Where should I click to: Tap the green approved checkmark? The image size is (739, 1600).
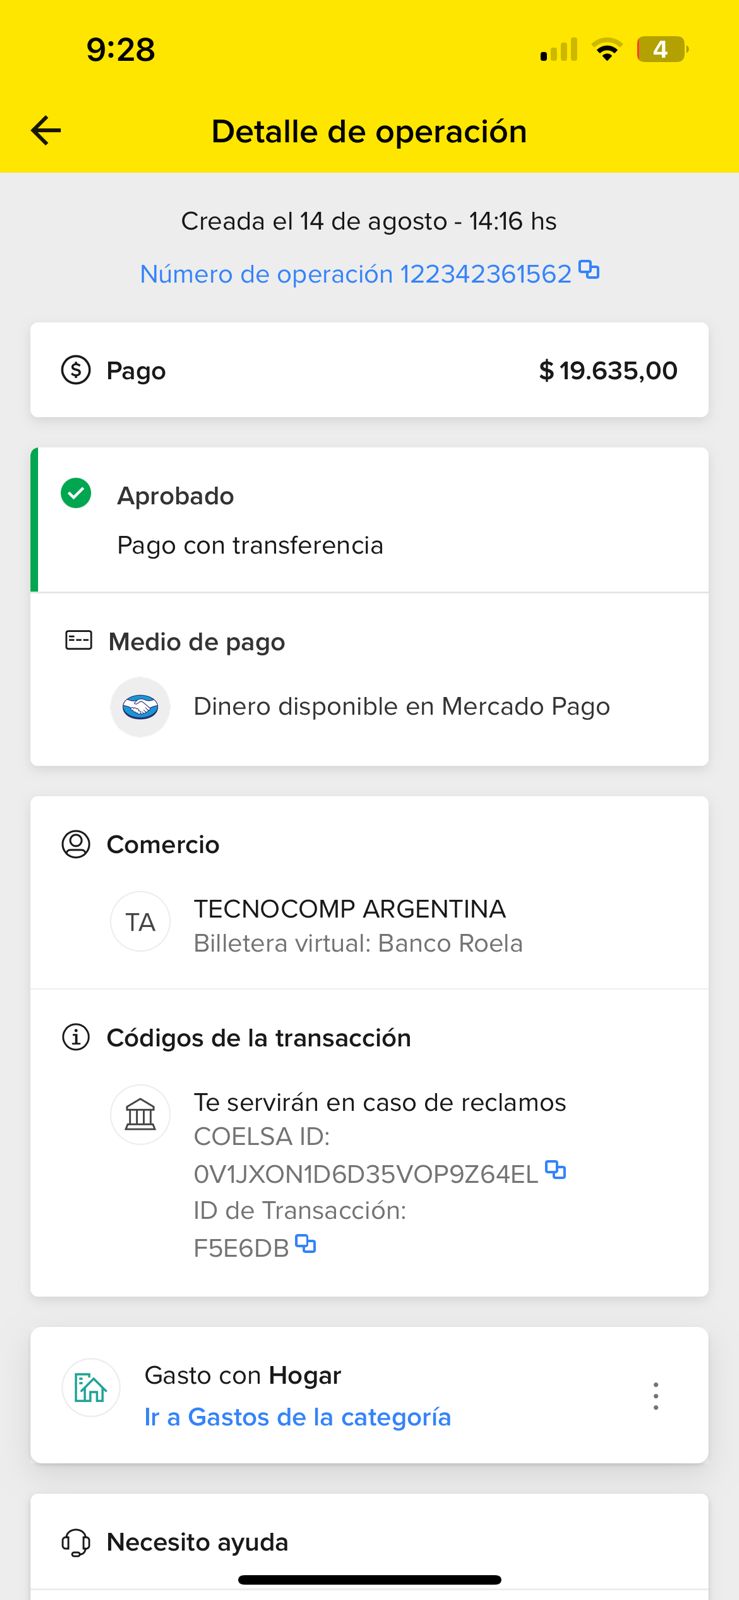[x=76, y=493]
